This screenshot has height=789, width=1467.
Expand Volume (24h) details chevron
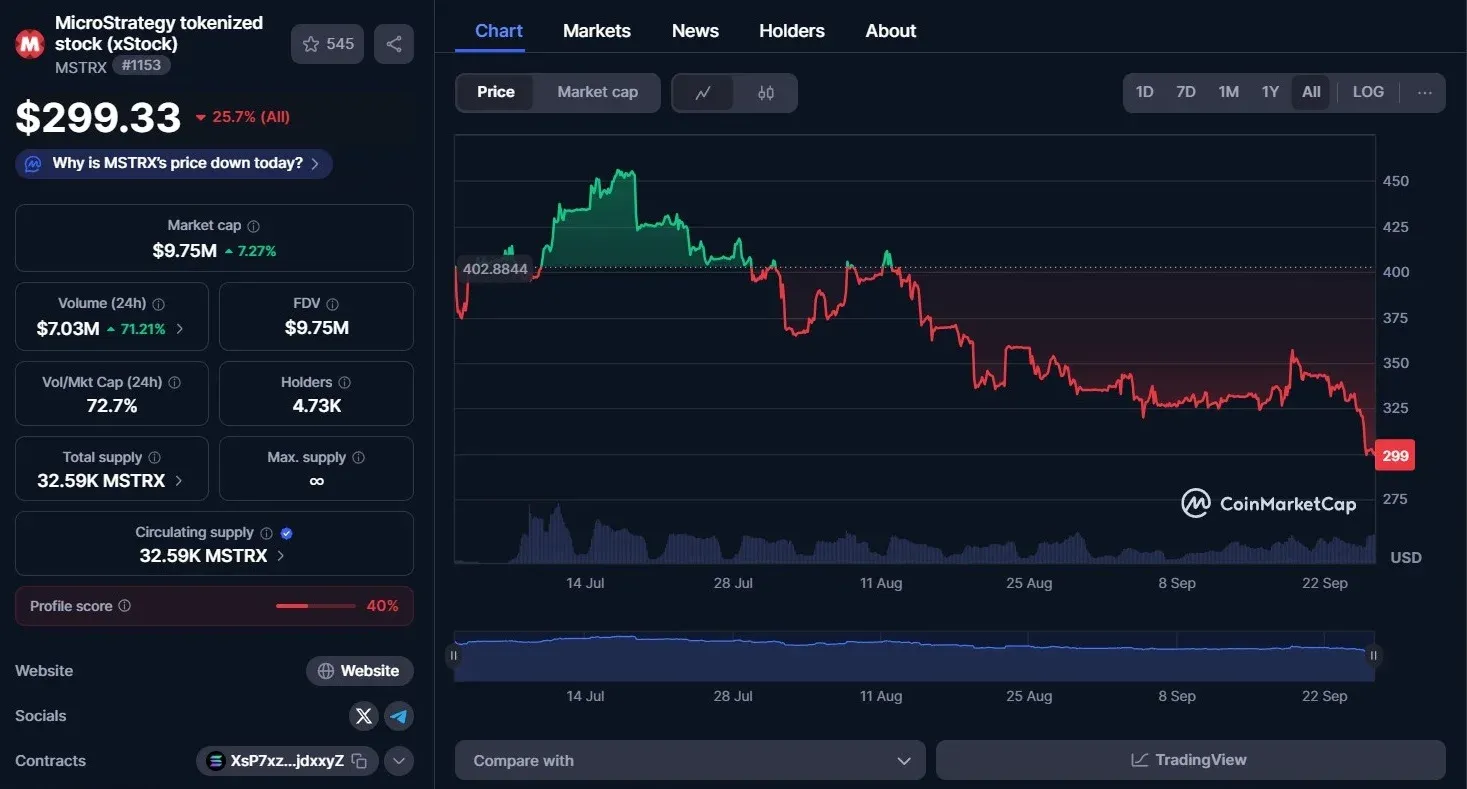[x=180, y=328]
